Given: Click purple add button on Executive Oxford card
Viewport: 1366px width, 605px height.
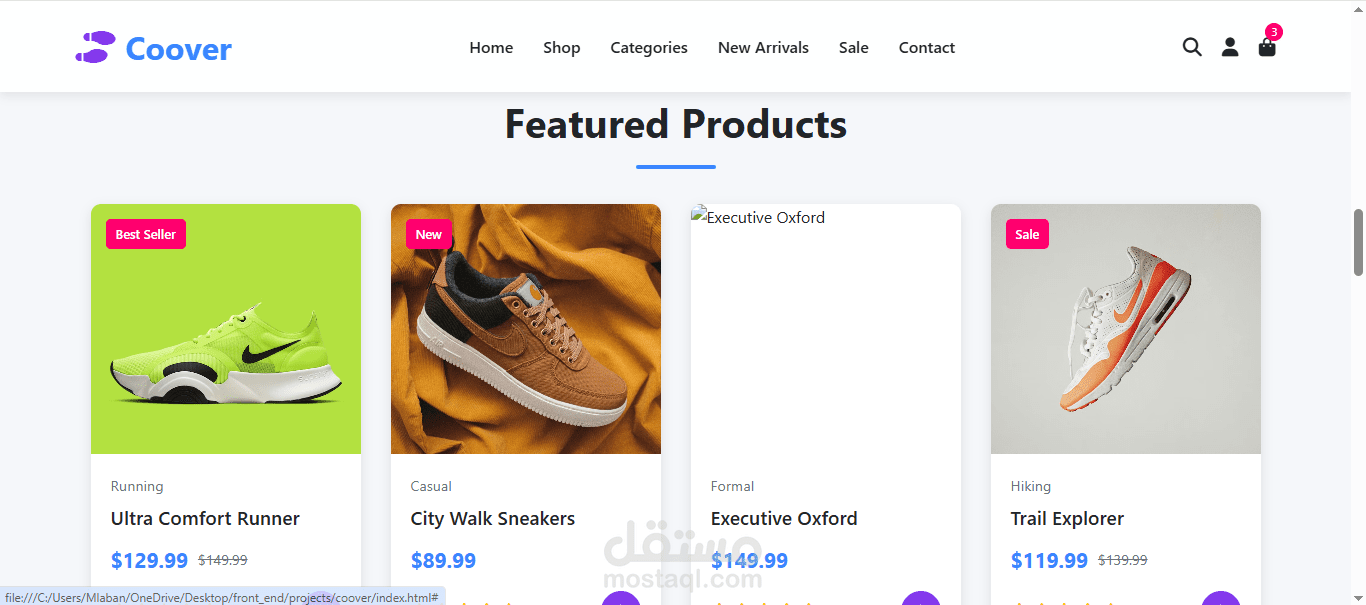Looking at the screenshot, I should coord(920,600).
